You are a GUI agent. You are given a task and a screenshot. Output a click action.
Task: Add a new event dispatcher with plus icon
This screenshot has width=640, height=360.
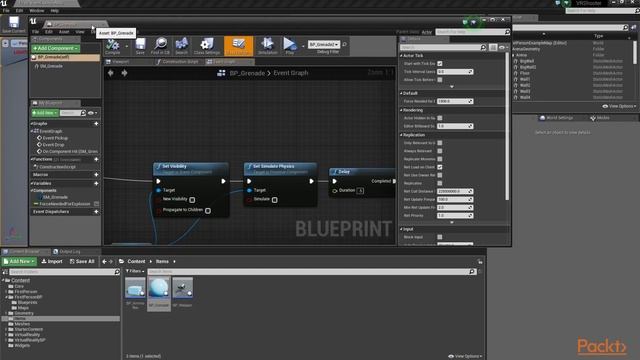click(96, 212)
